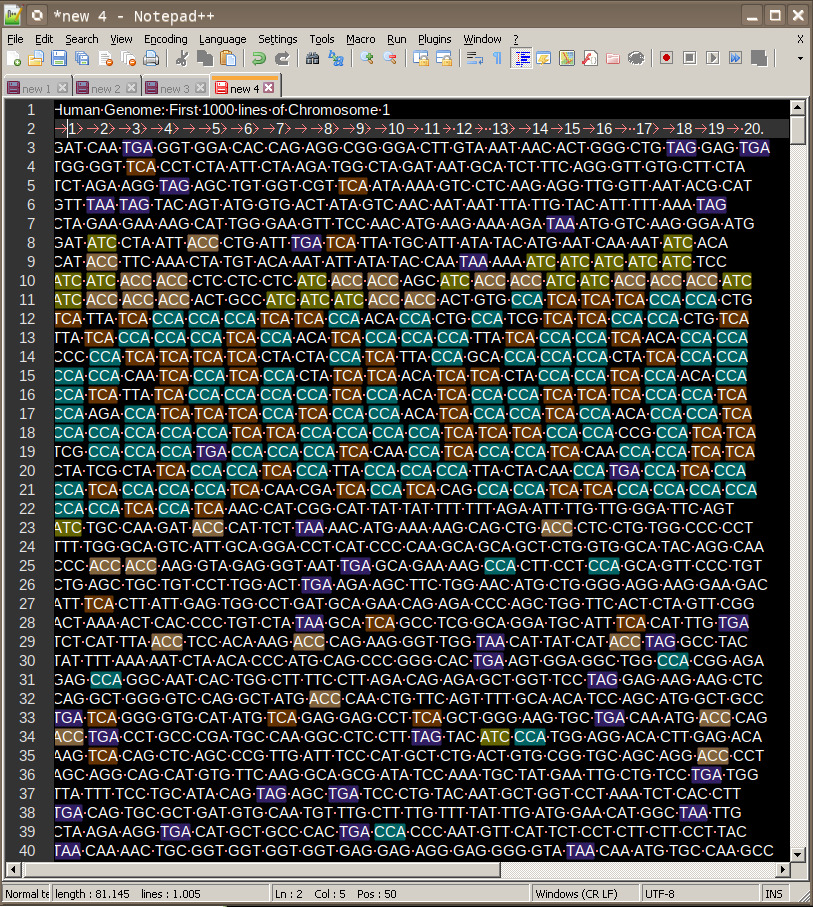Click the Zoom In magnifier icon

pos(367,59)
